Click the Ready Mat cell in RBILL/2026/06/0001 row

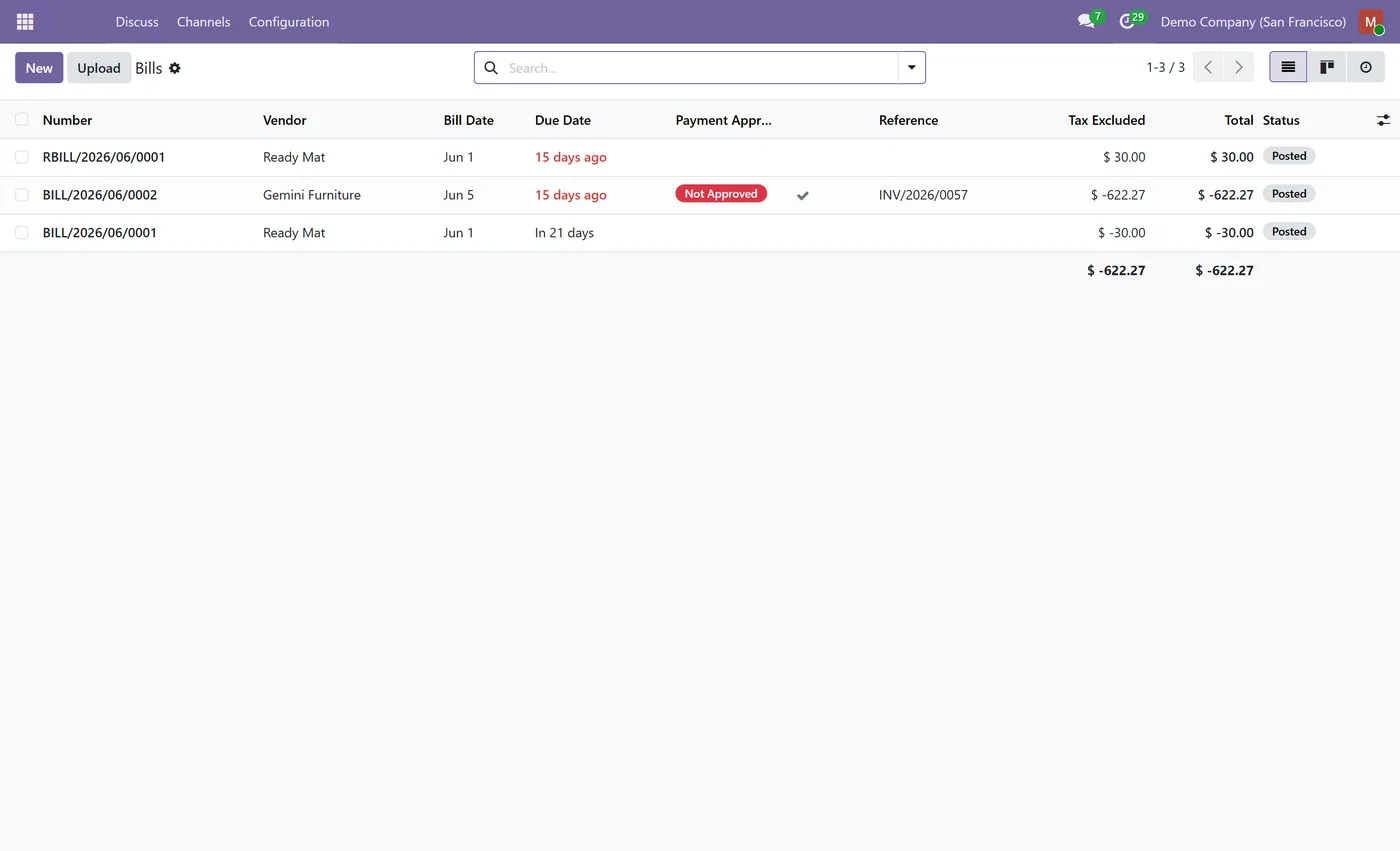[294, 157]
